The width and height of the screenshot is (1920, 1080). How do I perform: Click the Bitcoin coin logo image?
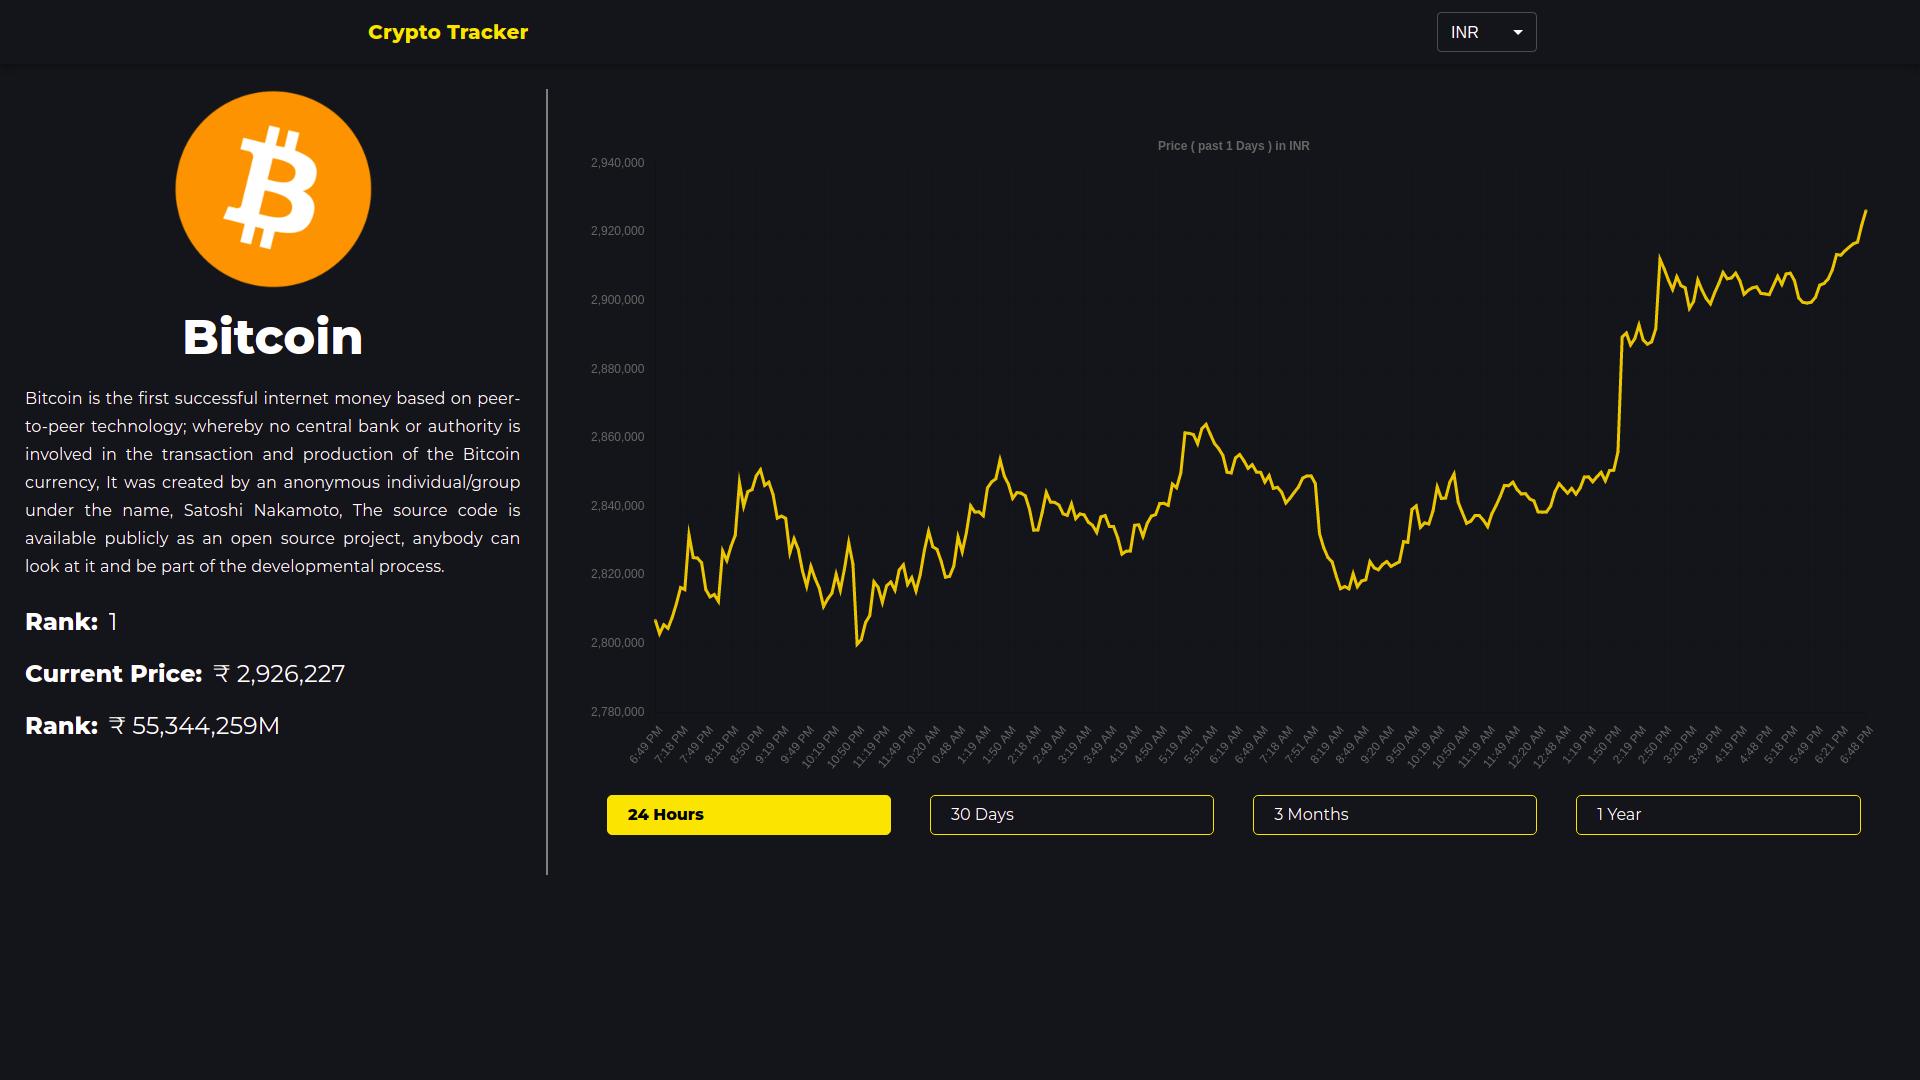[x=273, y=189]
